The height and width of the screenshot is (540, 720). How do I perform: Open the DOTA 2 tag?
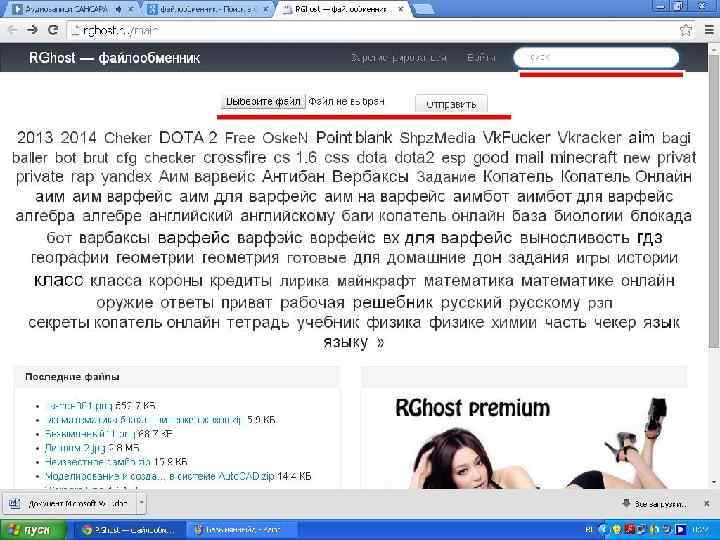[x=188, y=137]
